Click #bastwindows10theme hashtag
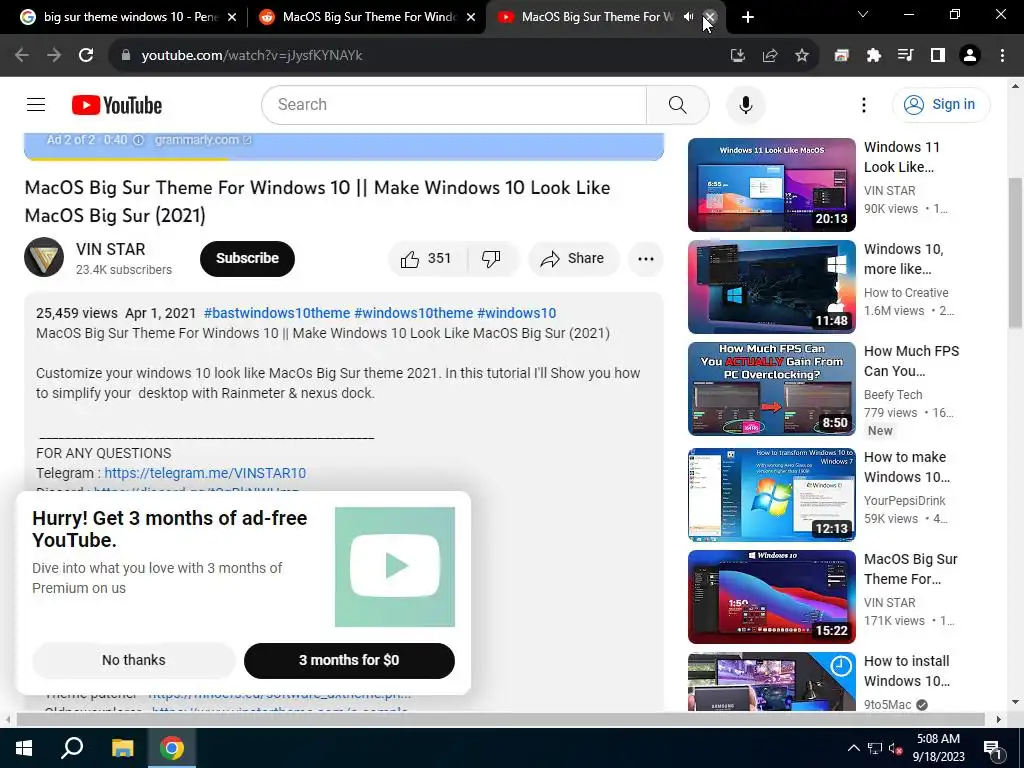Viewport: 1024px width, 768px height. tap(277, 313)
